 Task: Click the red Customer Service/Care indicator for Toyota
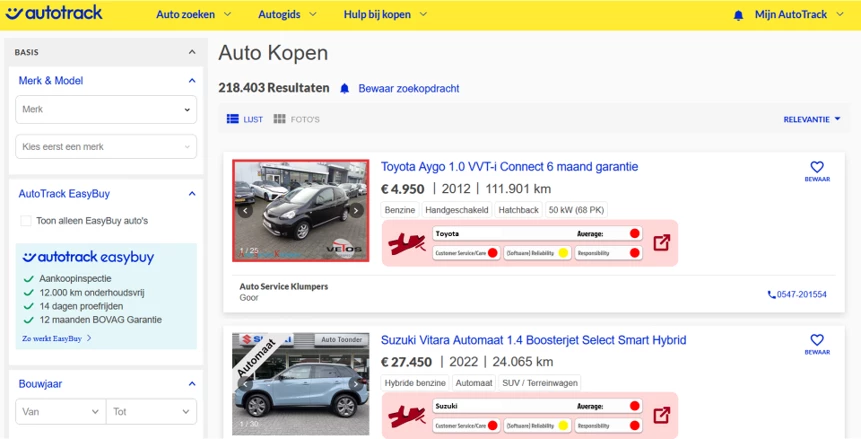(x=493, y=253)
